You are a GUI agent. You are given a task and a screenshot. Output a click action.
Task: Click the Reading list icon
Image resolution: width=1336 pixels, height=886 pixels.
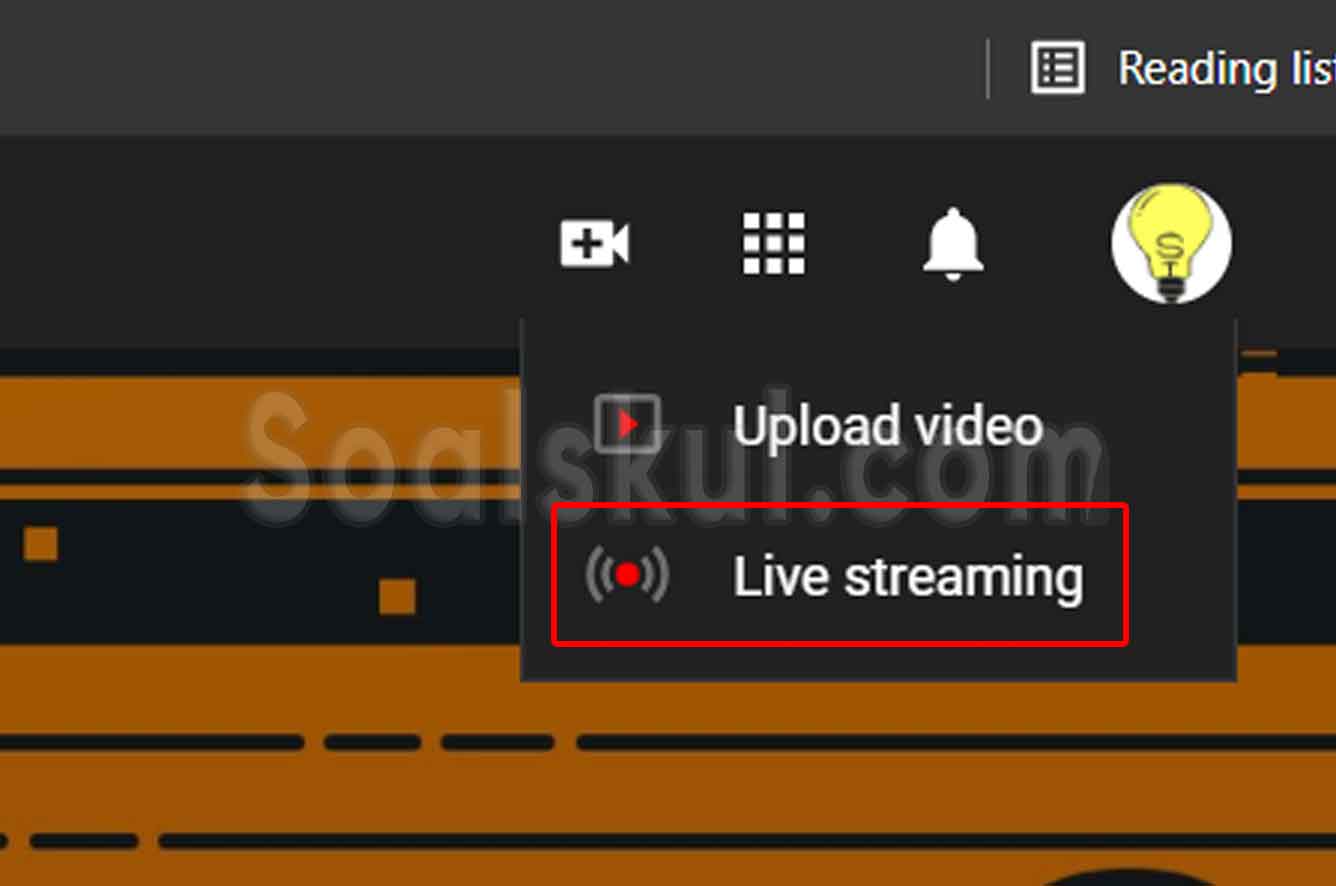click(x=1058, y=68)
